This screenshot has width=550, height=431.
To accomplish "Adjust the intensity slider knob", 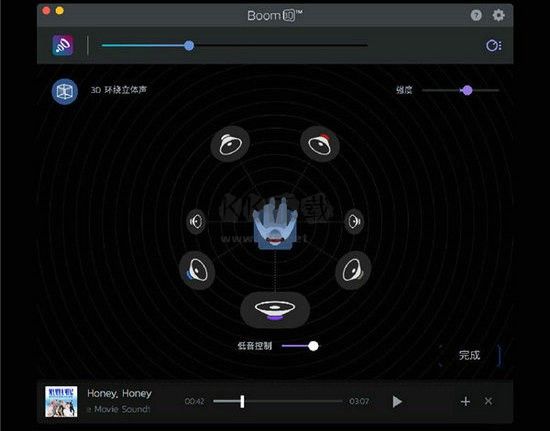I will click(x=467, y=90).
